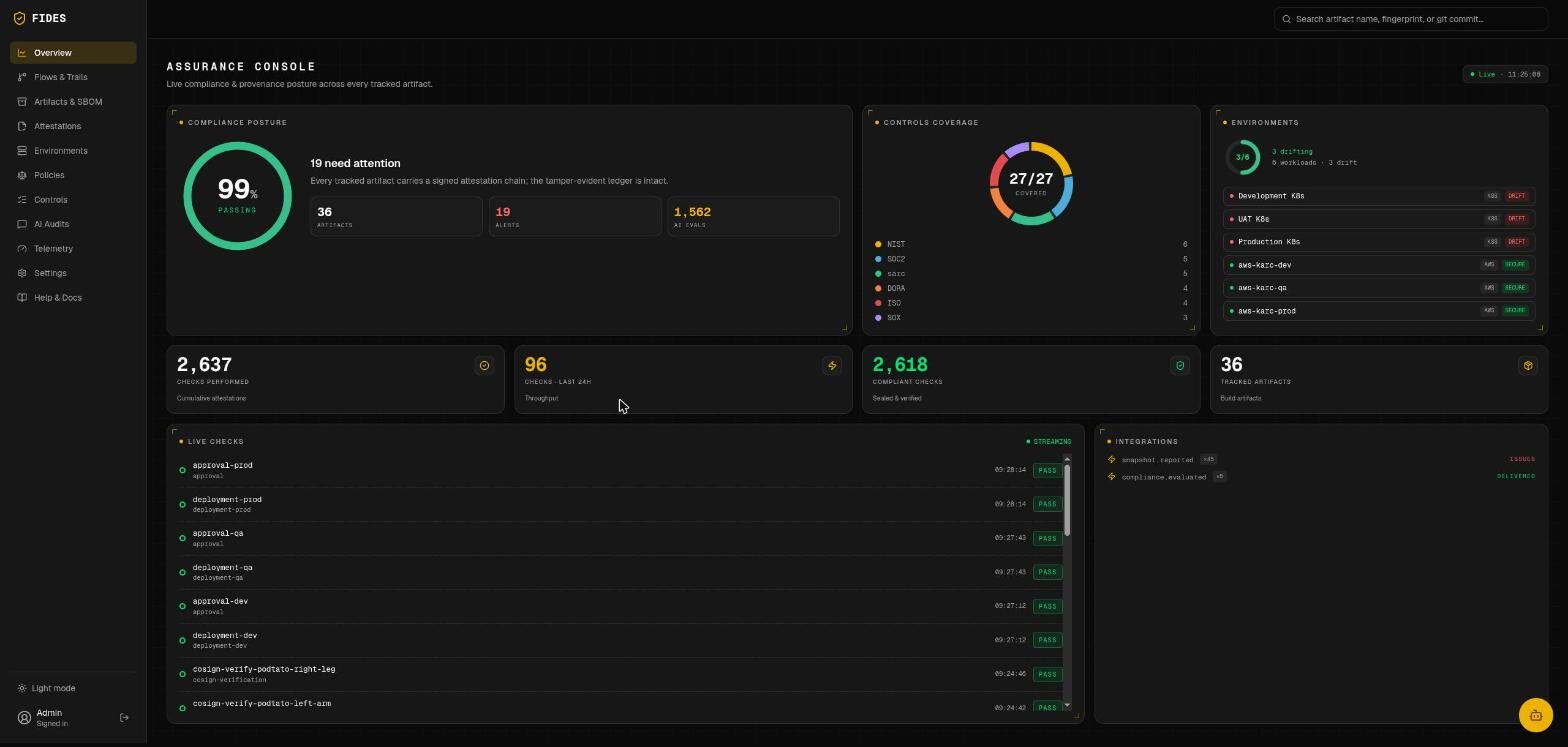Click the Telemetry chart icon
This screenshot has width=1568, height=747.
[x=22, y=249]
